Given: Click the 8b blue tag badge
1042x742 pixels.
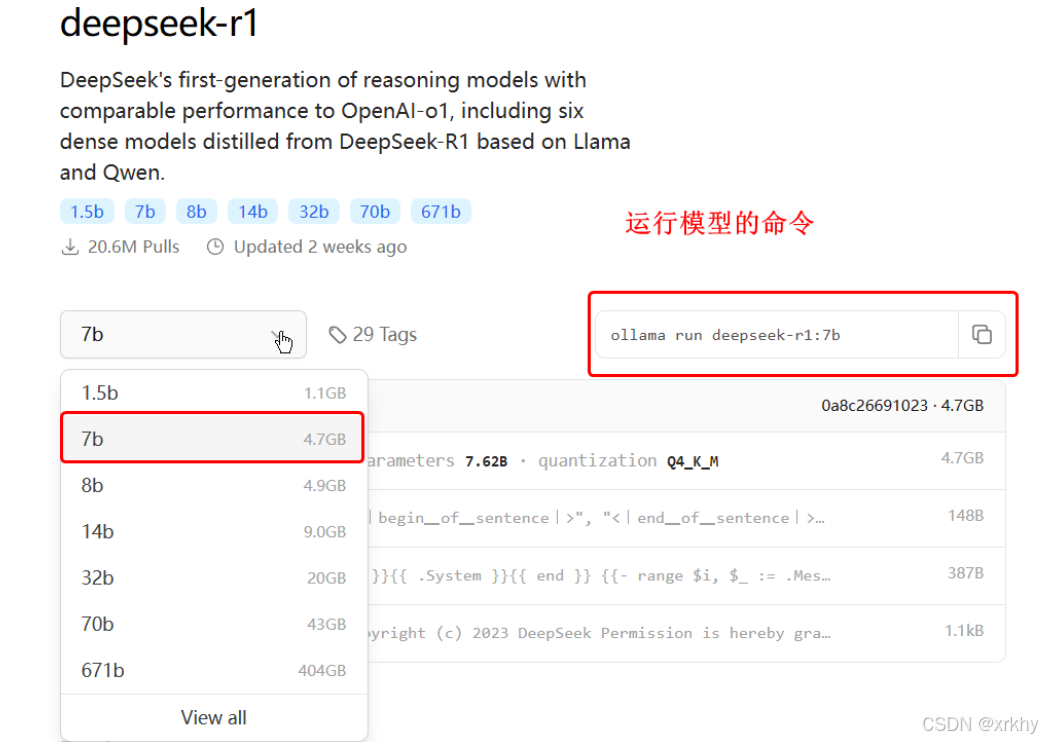Looking at the screenshot, I should pyautogui.click(x=196, y=211).
